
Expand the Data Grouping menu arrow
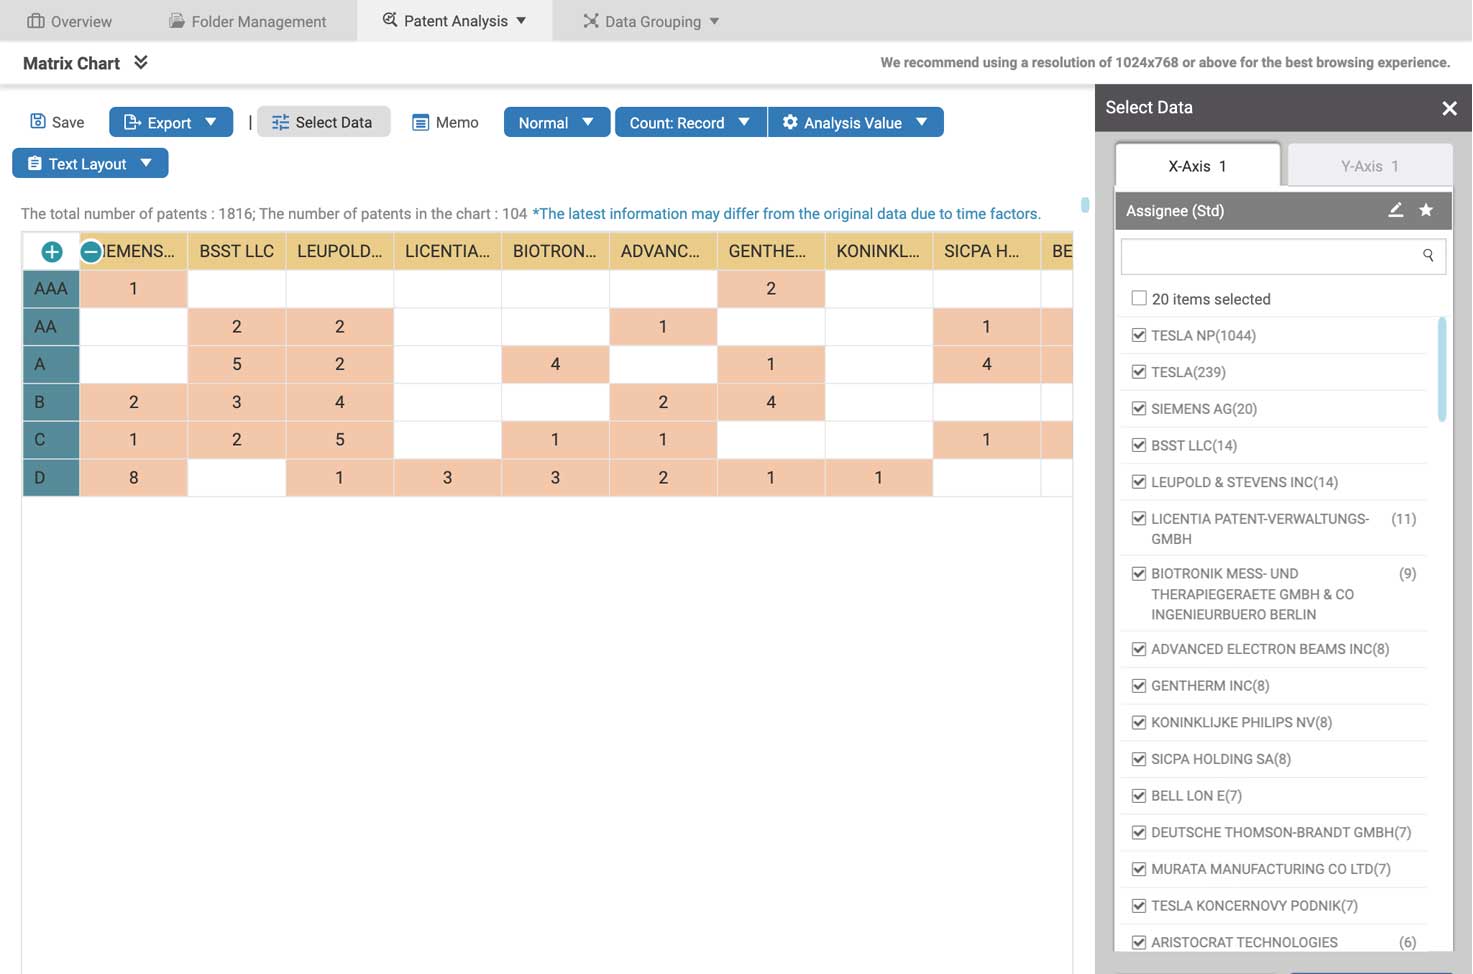pos(714,21)
